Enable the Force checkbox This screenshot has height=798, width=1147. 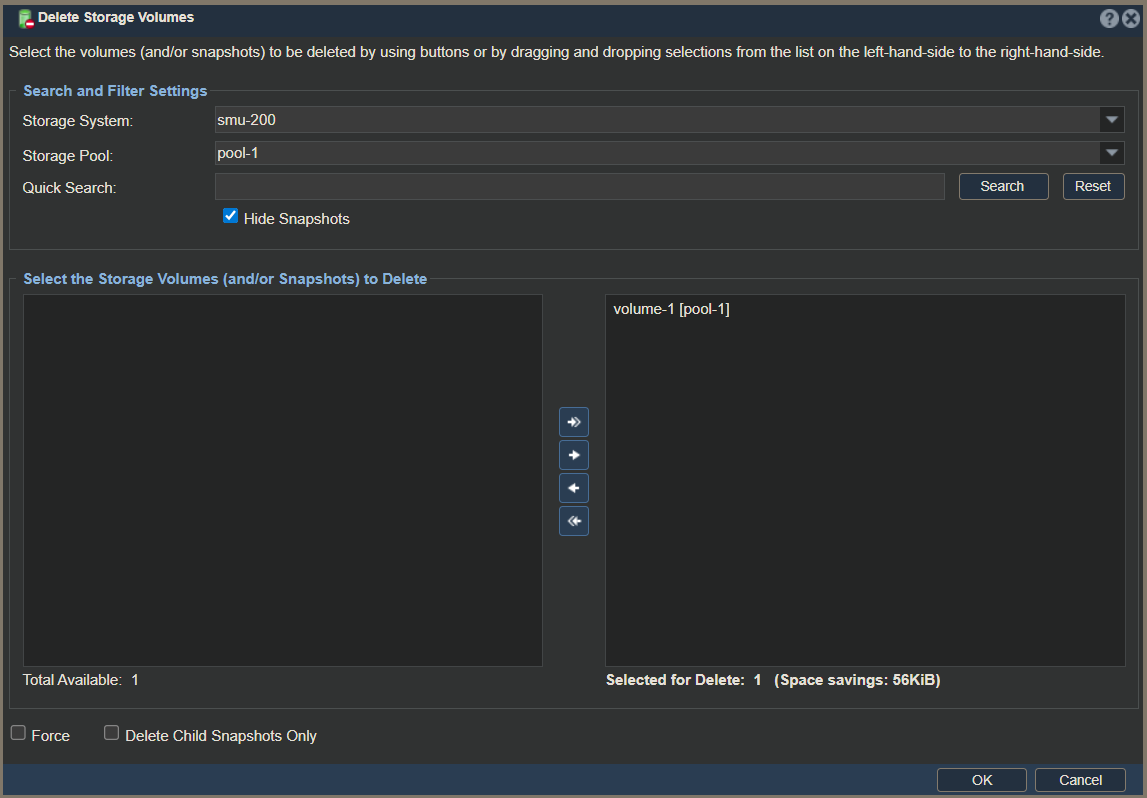[x=18, y=733]
